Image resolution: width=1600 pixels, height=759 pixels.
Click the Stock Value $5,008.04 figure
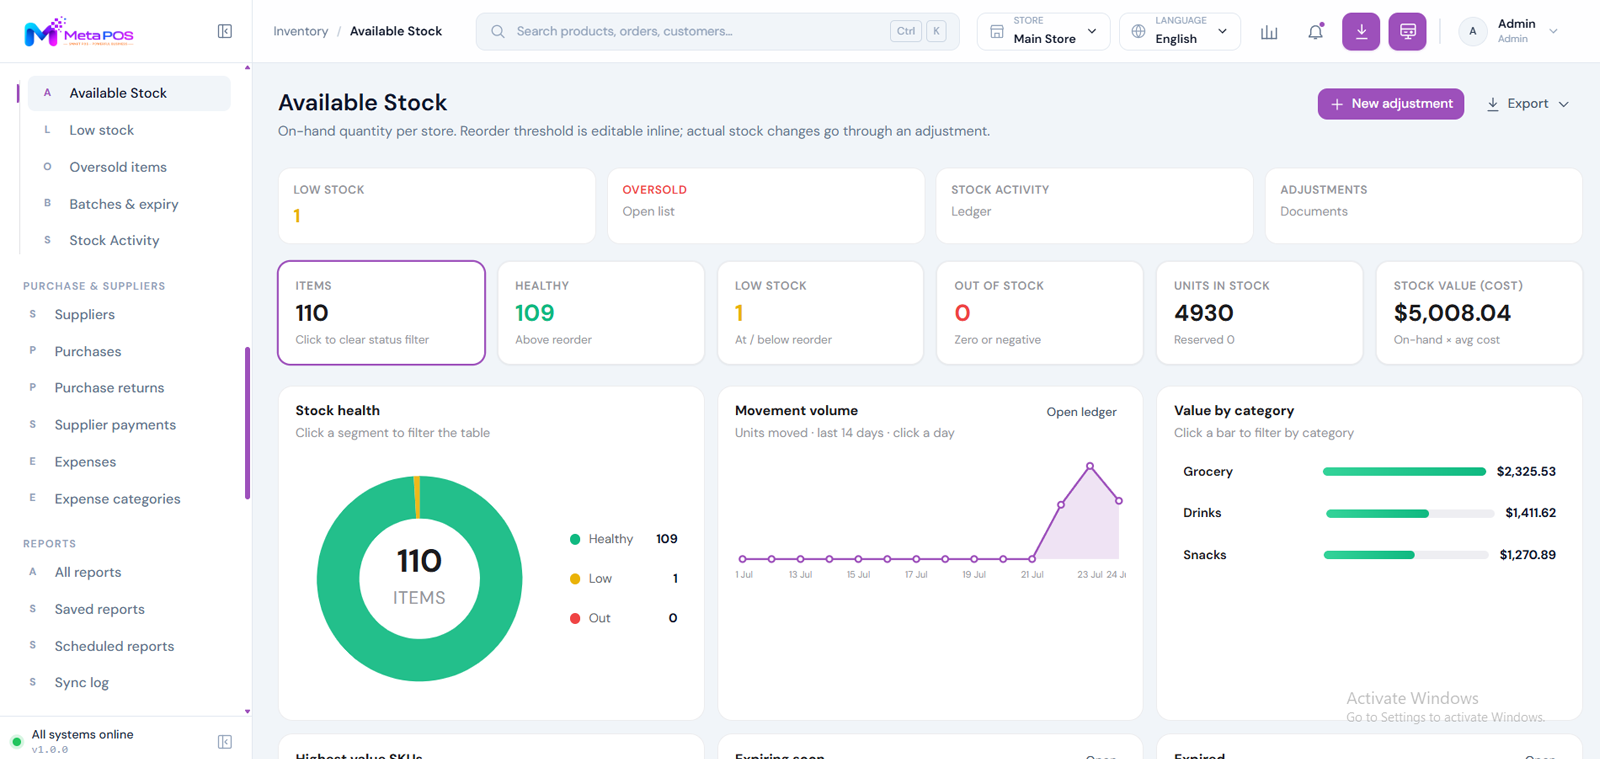pos(1452,313)
